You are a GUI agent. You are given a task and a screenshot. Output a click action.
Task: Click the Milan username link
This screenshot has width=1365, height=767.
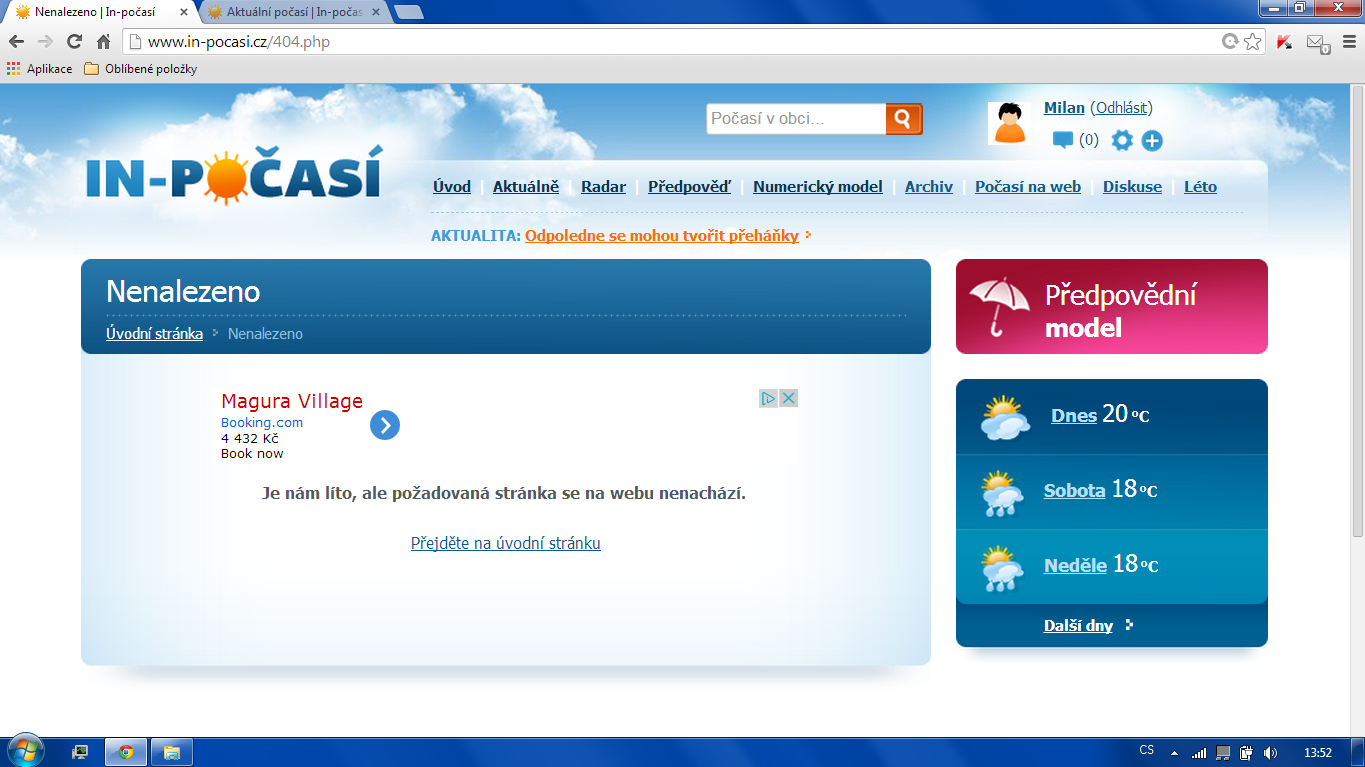click(1064, 108)
